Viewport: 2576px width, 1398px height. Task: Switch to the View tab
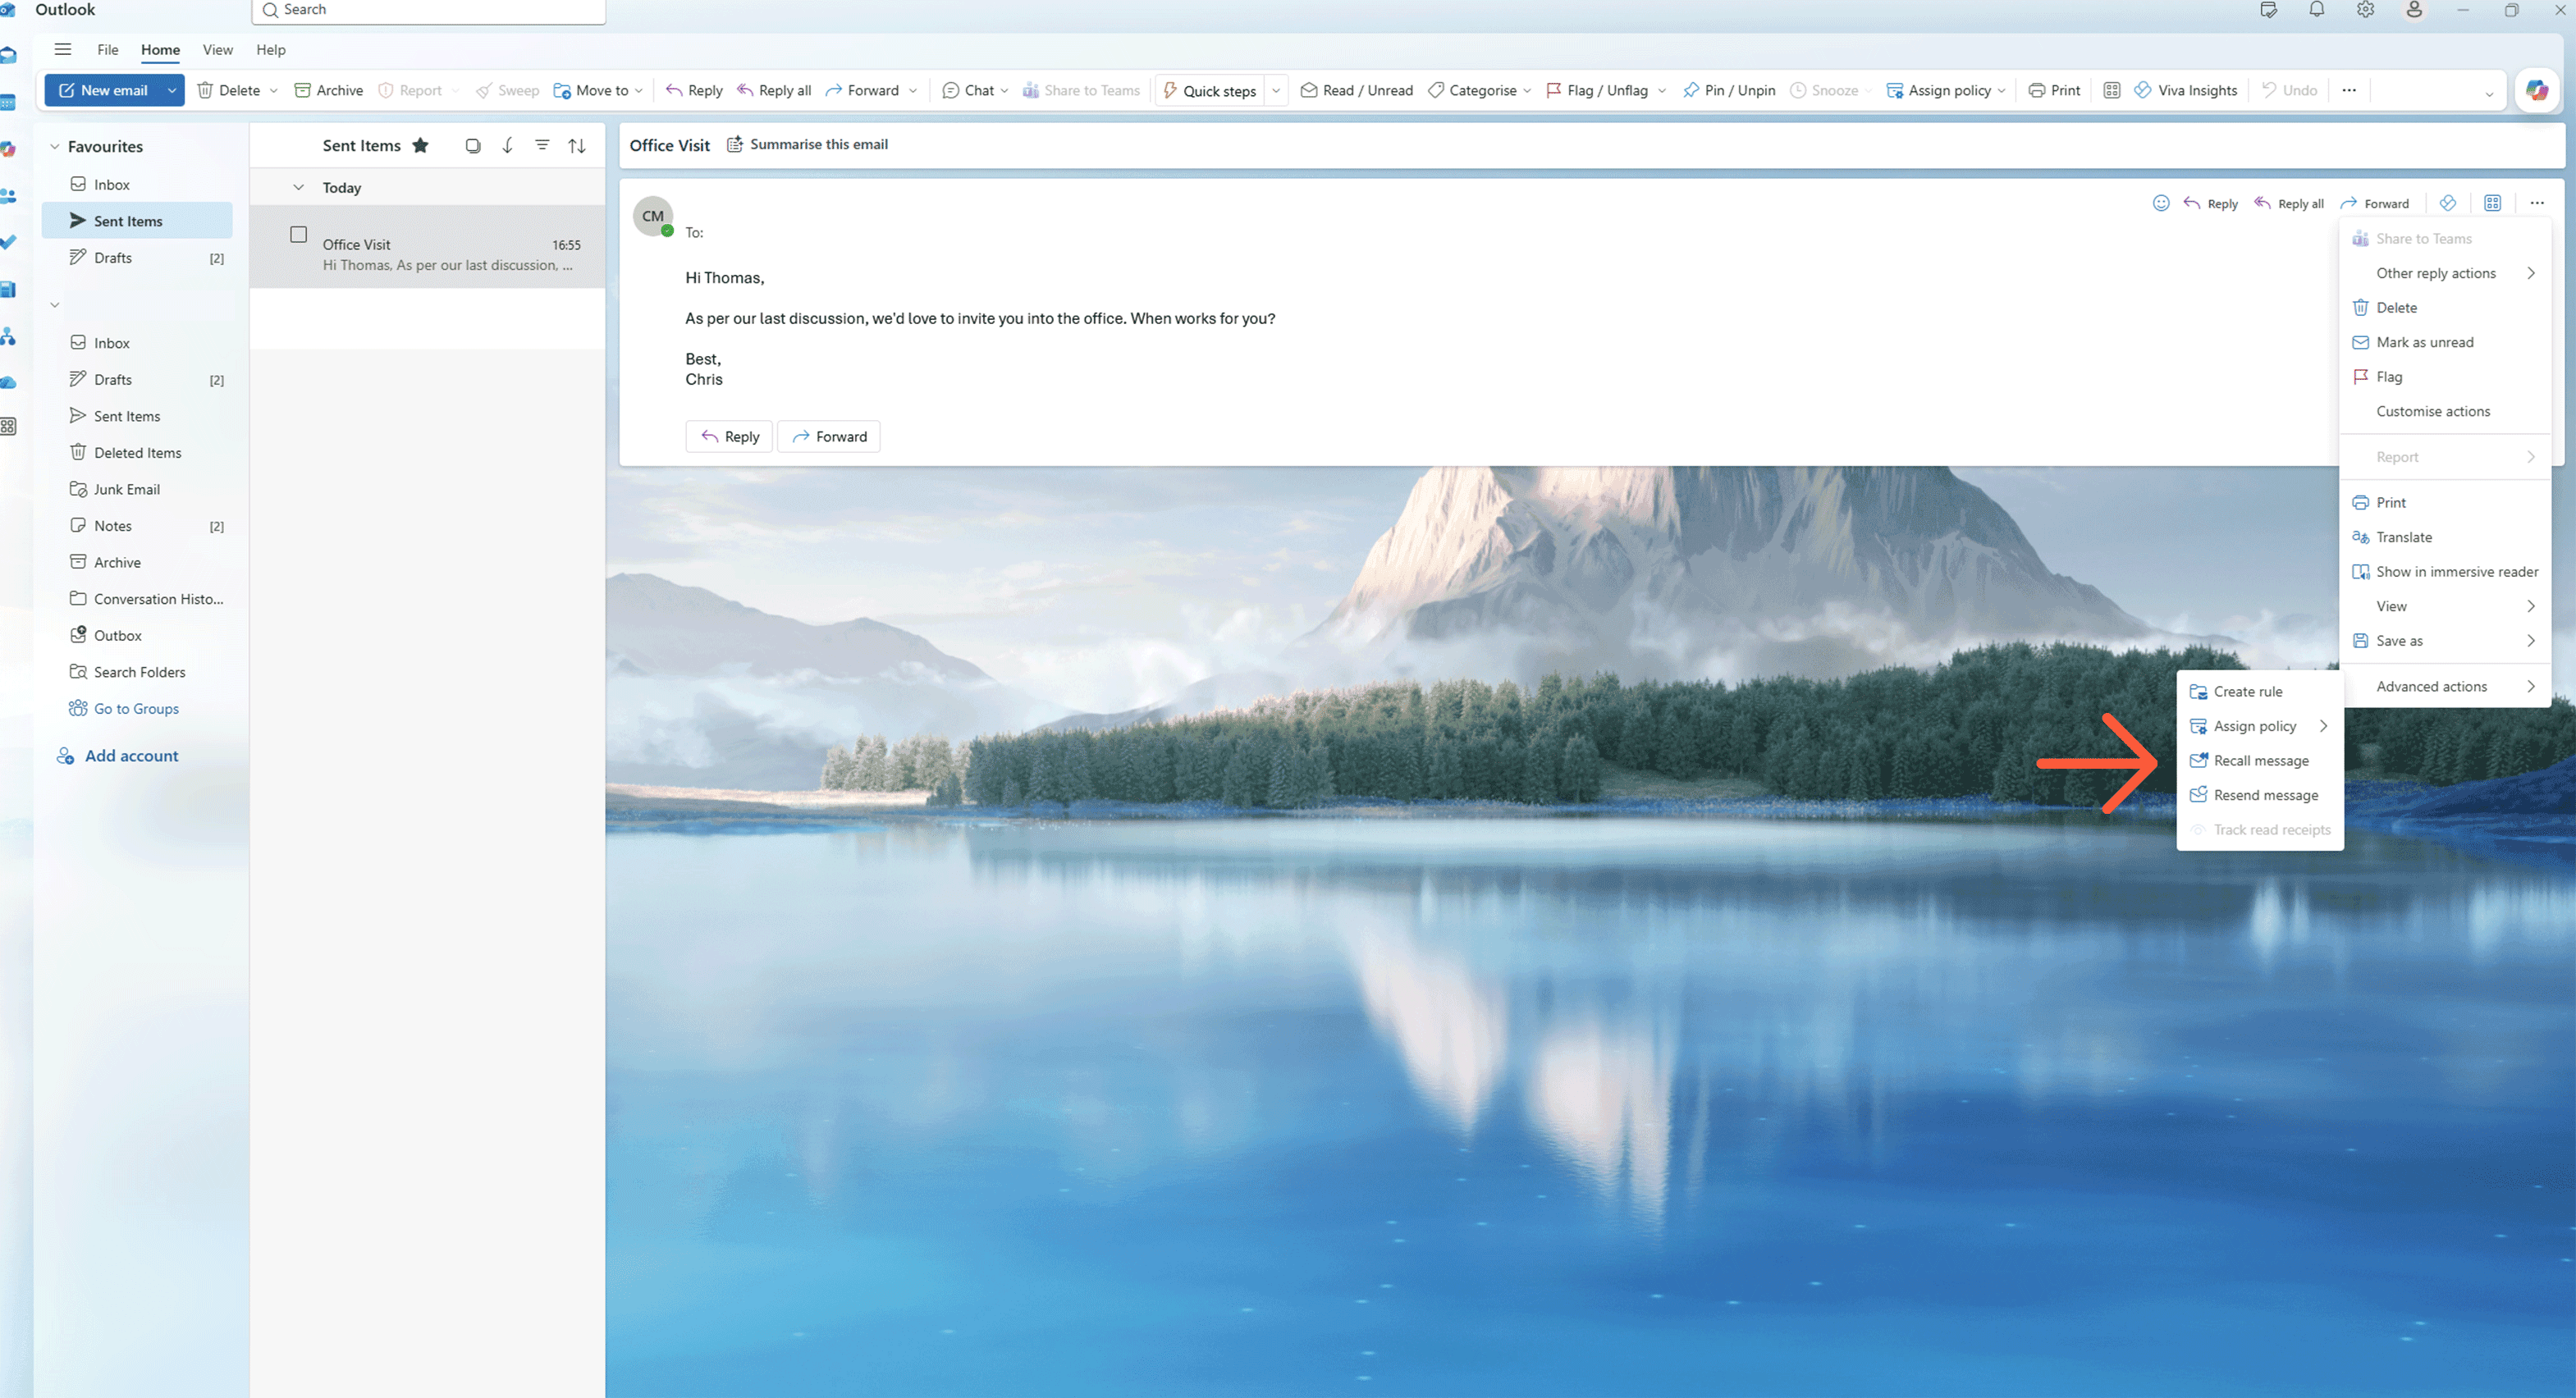click(217, 49)
